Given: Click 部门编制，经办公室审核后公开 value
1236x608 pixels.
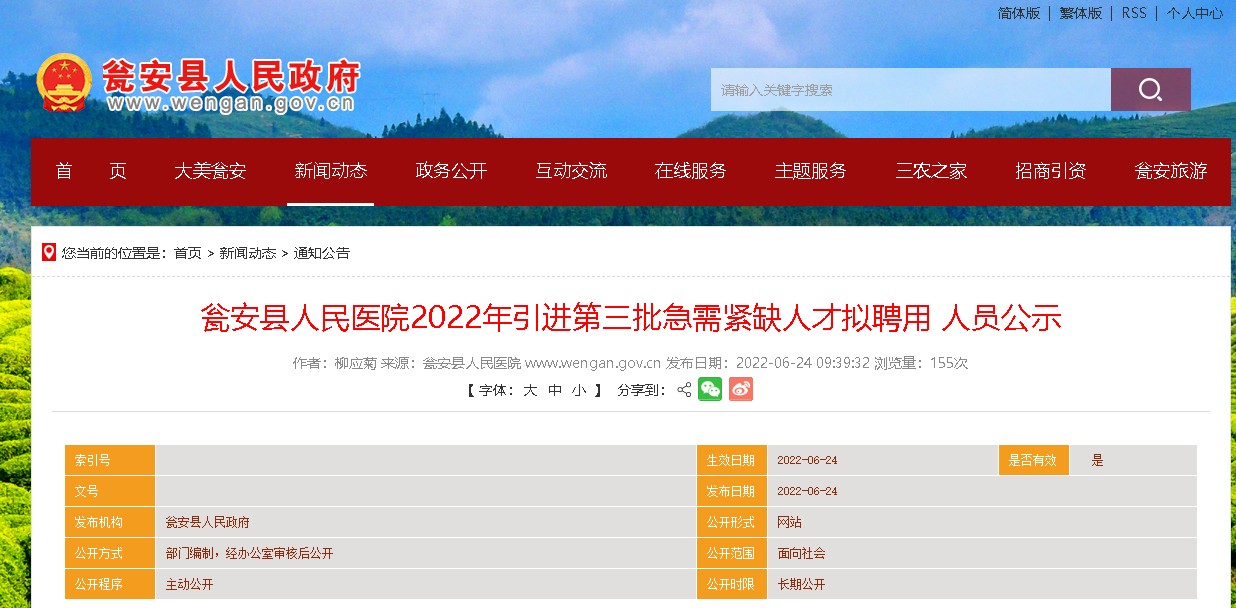Looking at the screenshot, I should pos(249,553).
